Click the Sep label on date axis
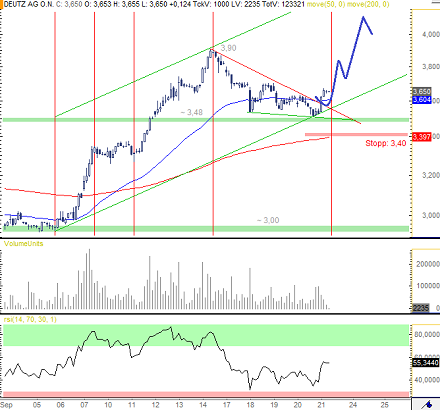This screenshot has height=410, width=440. click(x=6, y=405)
